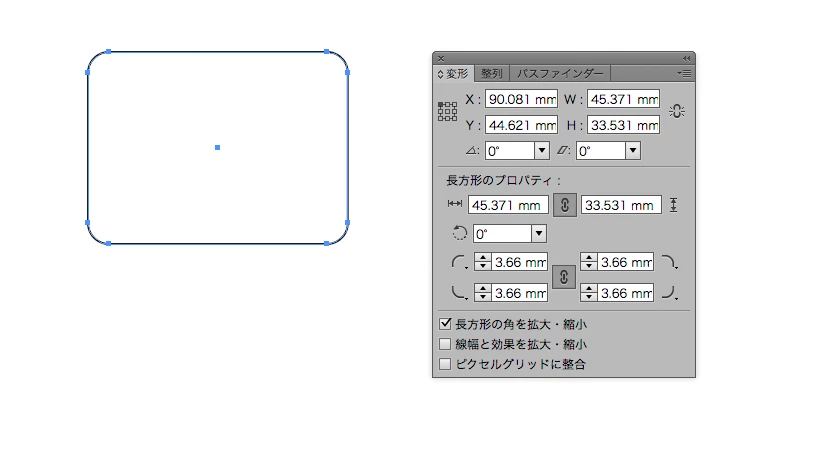
Task: Enable ピクセルグリッドに整合 checkbox
Action: (445, 364)
